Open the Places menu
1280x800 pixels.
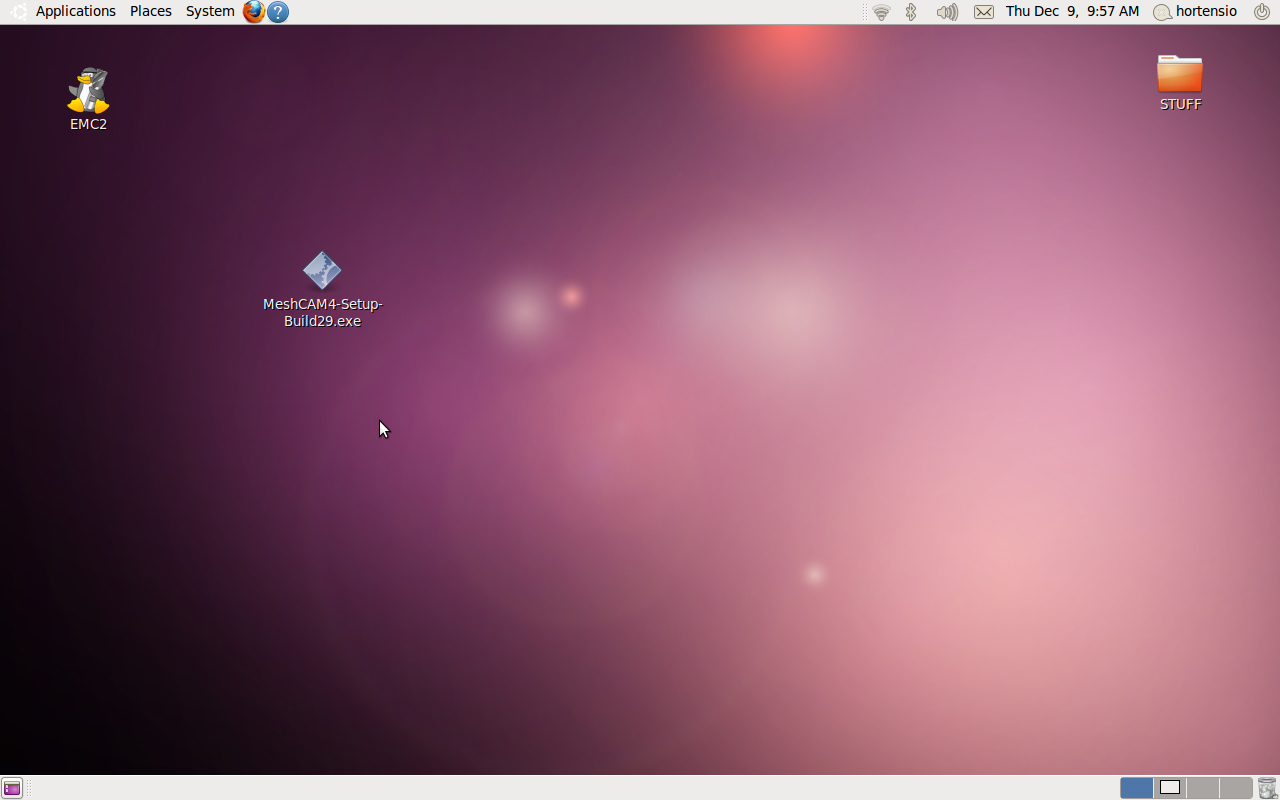151,11
